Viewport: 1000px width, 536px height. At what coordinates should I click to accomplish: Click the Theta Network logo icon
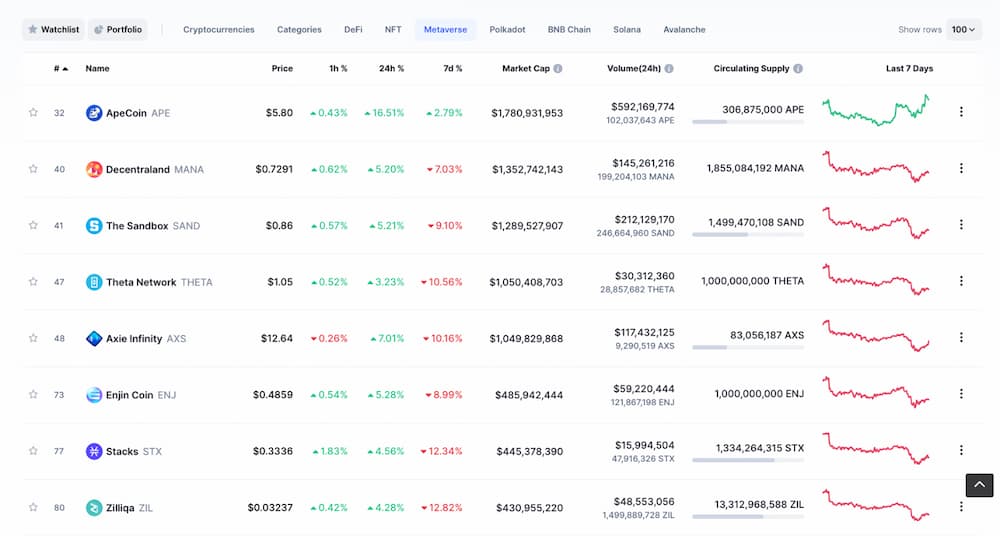(94, 282)
